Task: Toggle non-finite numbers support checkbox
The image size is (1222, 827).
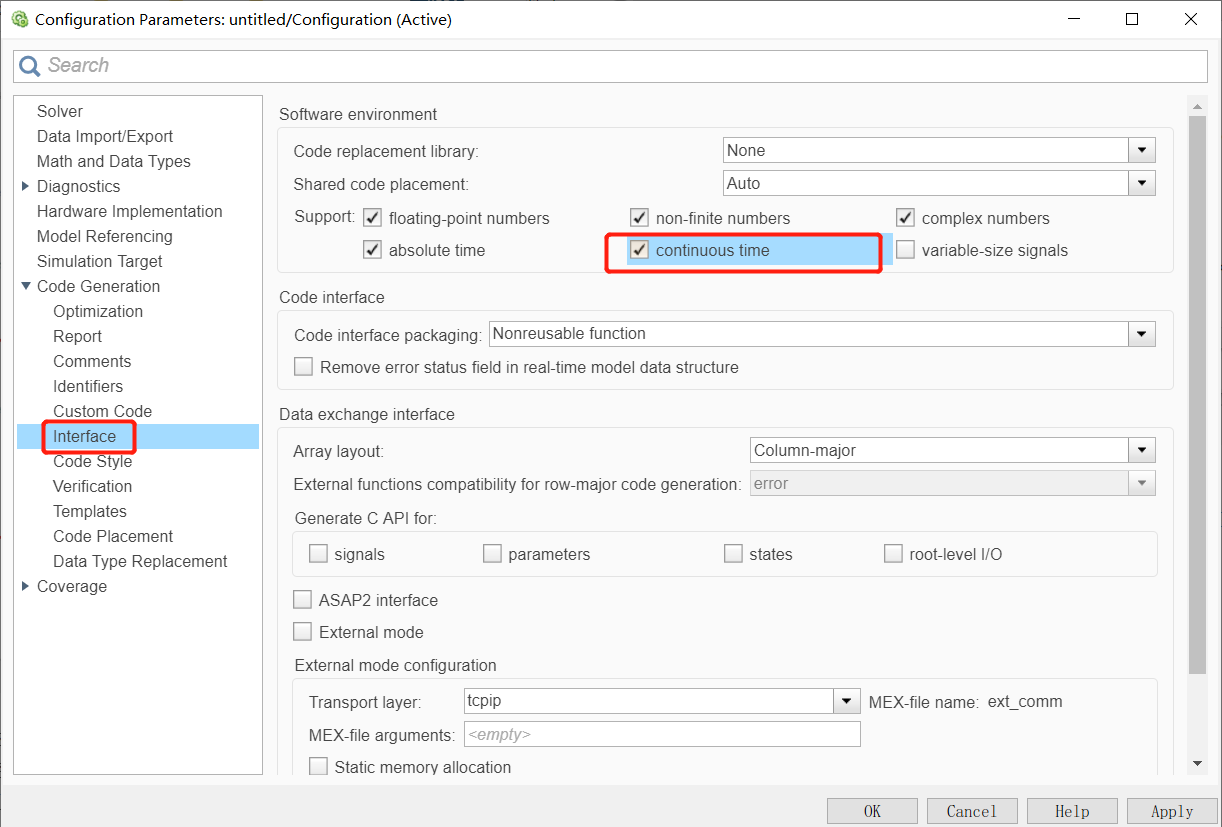Action: point(640,218)
